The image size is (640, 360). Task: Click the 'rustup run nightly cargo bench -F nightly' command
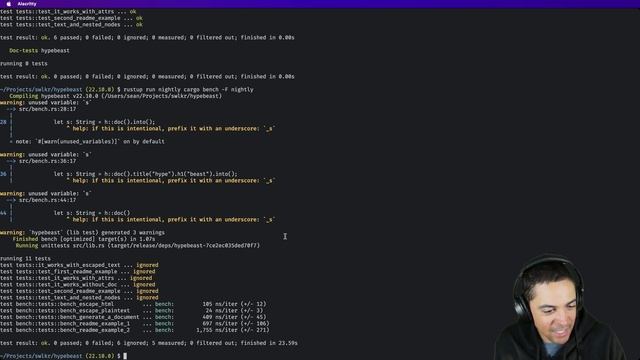point(188,89)
